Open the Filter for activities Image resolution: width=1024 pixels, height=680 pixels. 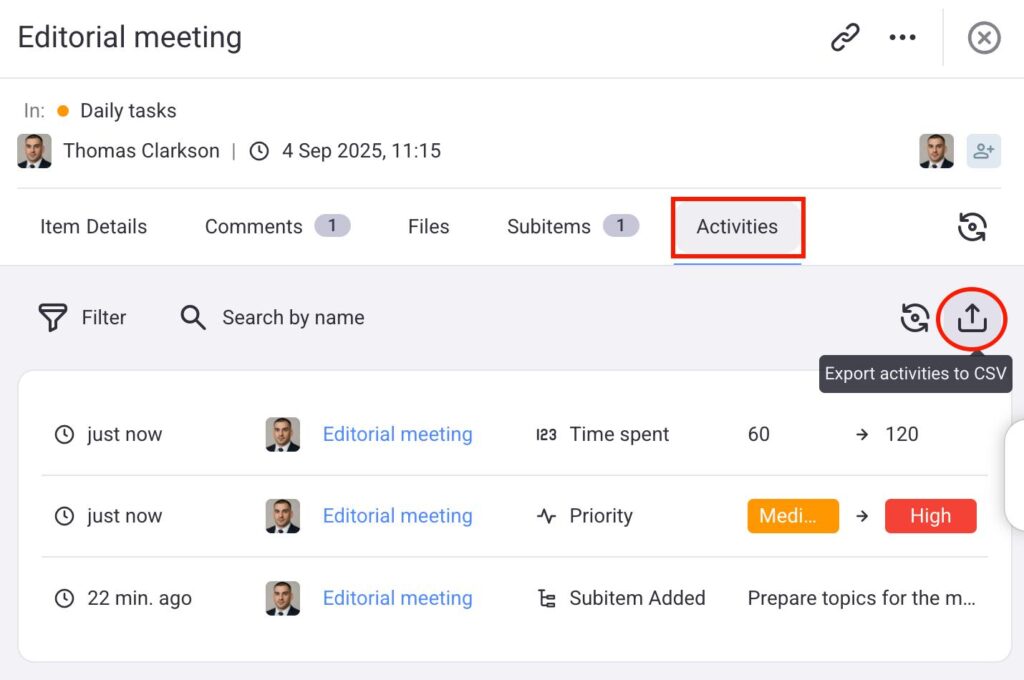coord(82,318)
